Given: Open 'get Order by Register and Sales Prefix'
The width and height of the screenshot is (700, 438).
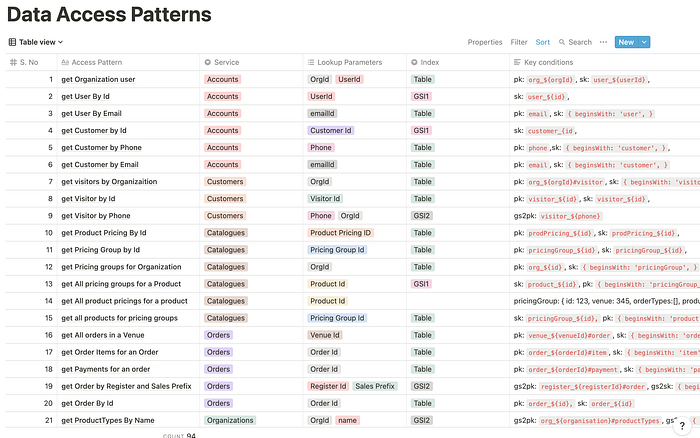Looking at the screenshot, I should [x=126, y=386].
